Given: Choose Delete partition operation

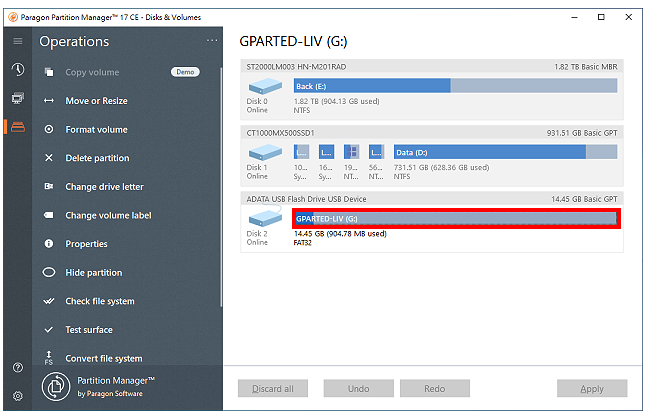Looking at the screenshot, I should point(97,158).
